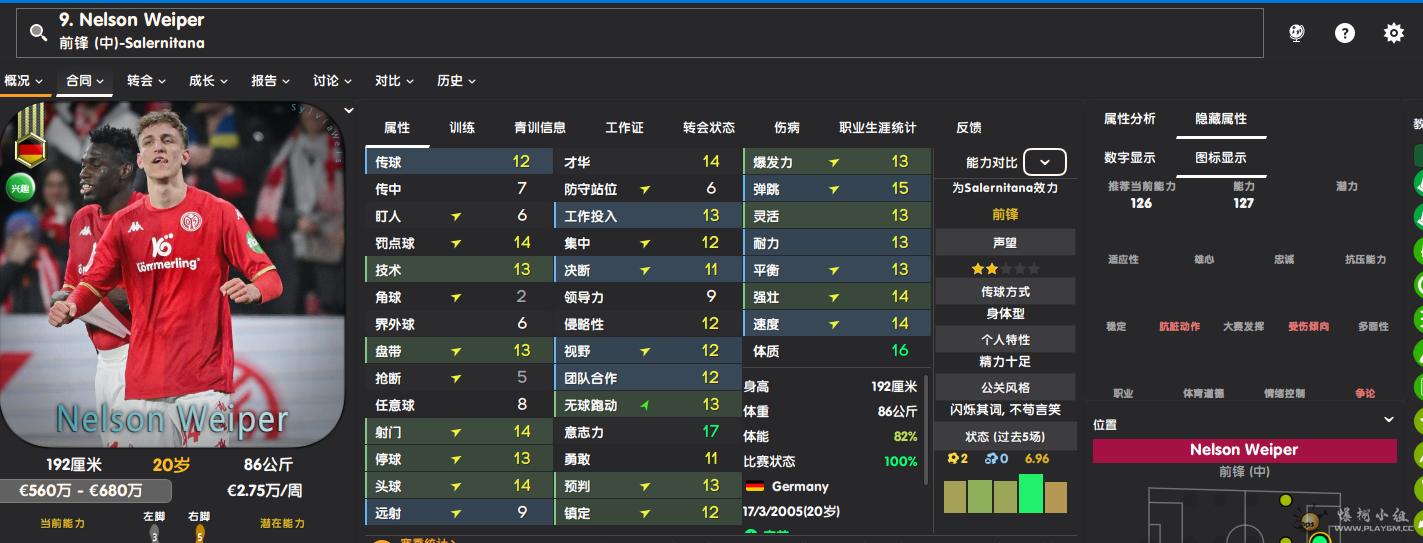Select the 反馈 feedback tab
1423x543 pixels.
(969, 128)
